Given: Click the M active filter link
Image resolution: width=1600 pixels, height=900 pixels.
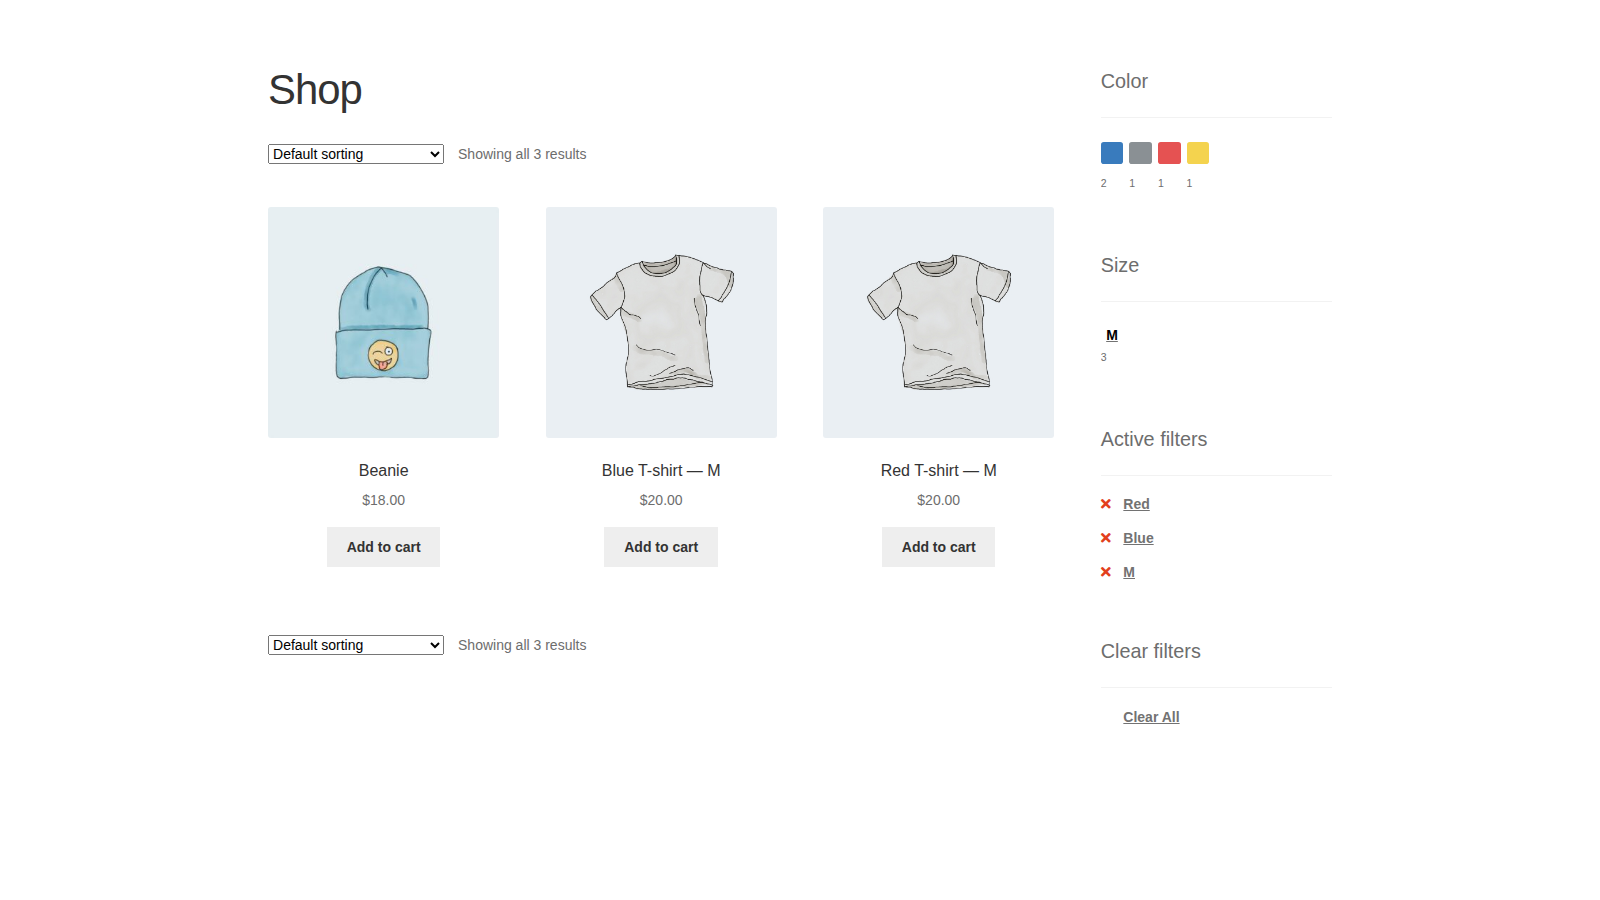Looking at the screenshot, I should tap(1129, 572).
